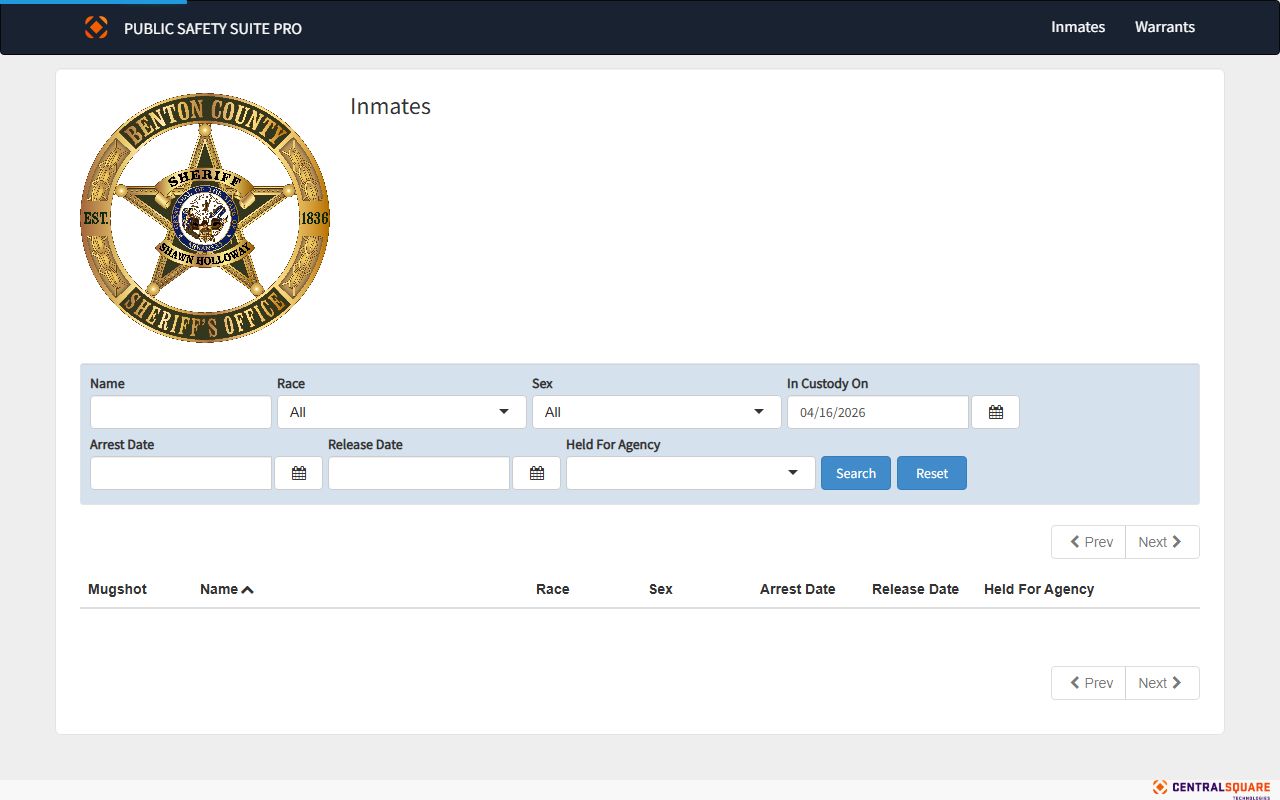This screenshot has width=1280, height=800.
Task: Click the top Next page button
Action: pos(1161,542)
